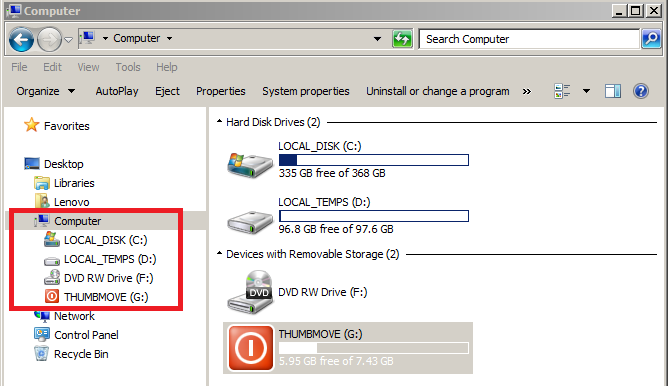The height and width of the screenshot is (386, 668).
Task: Click the Hard Disk Drives (2) header
Action: point(273,122)
